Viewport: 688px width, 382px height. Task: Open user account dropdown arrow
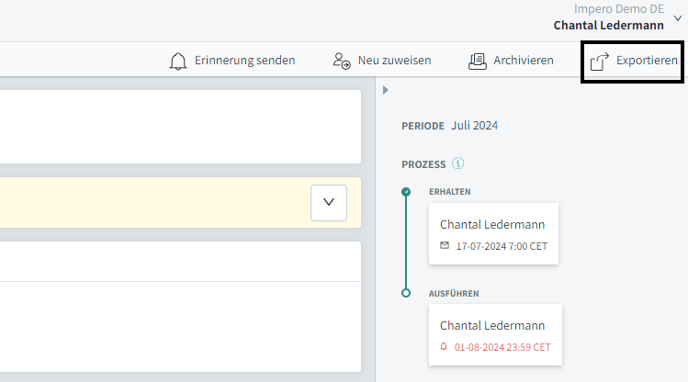point(678,18)
